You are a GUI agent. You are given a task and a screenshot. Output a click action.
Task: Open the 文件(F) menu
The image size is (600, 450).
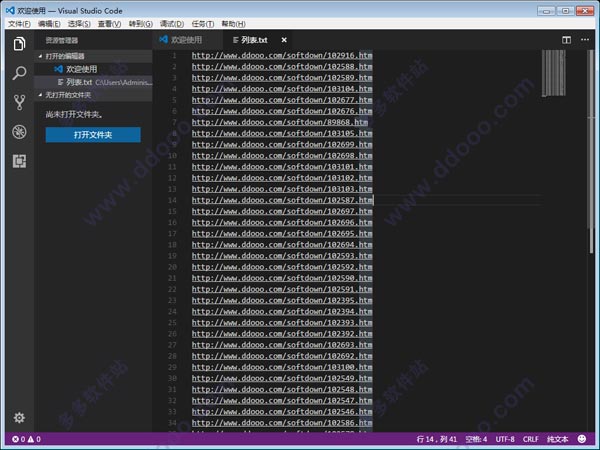pyautogui.click(x=19, y=24)
